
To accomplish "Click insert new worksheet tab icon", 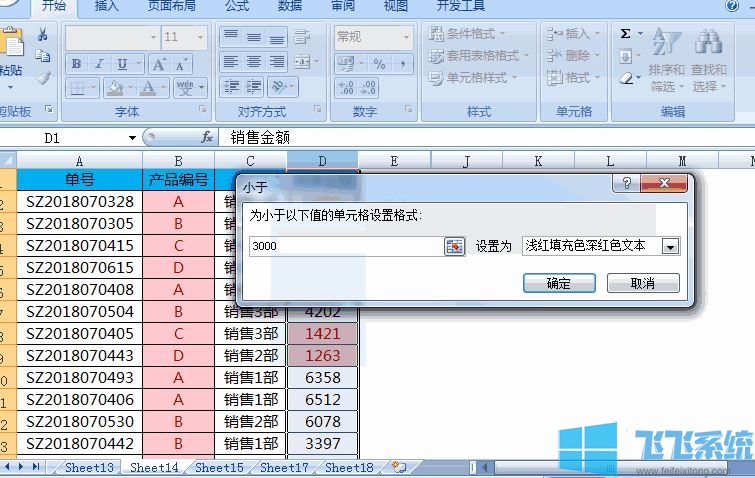I will click(399, 467).
